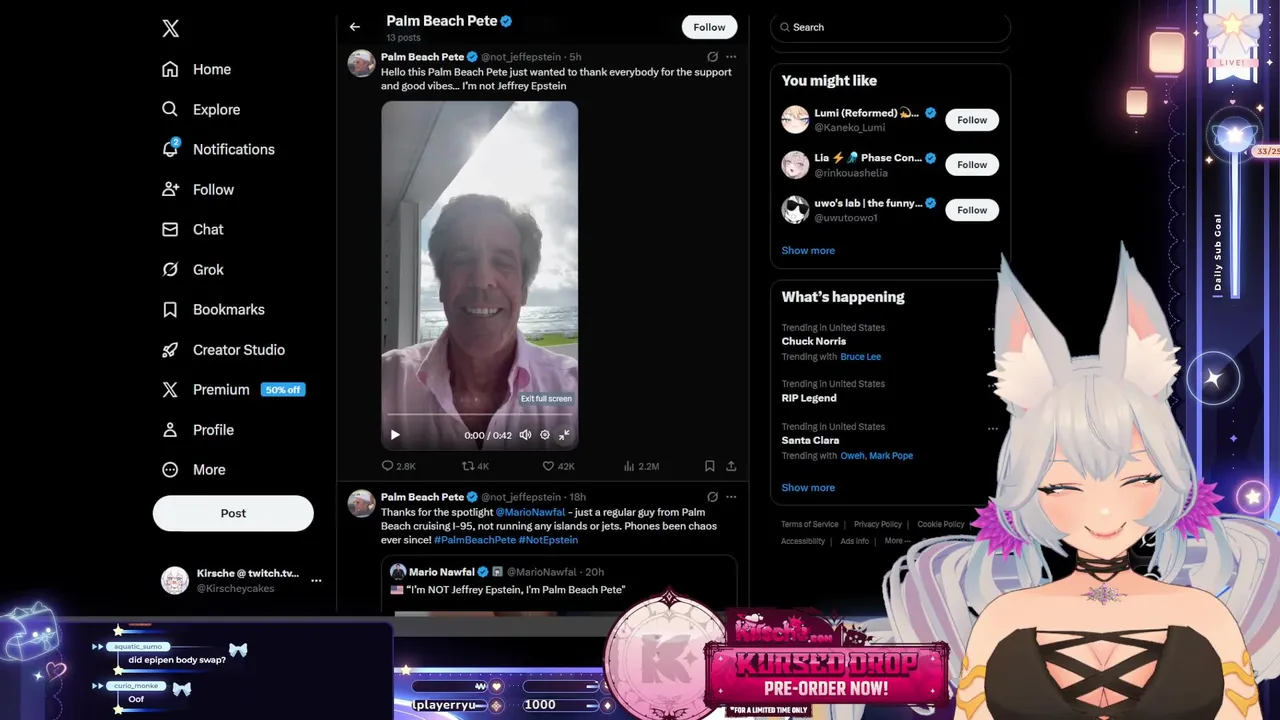Follow Lumi (Reformed)

coord(972,120)
